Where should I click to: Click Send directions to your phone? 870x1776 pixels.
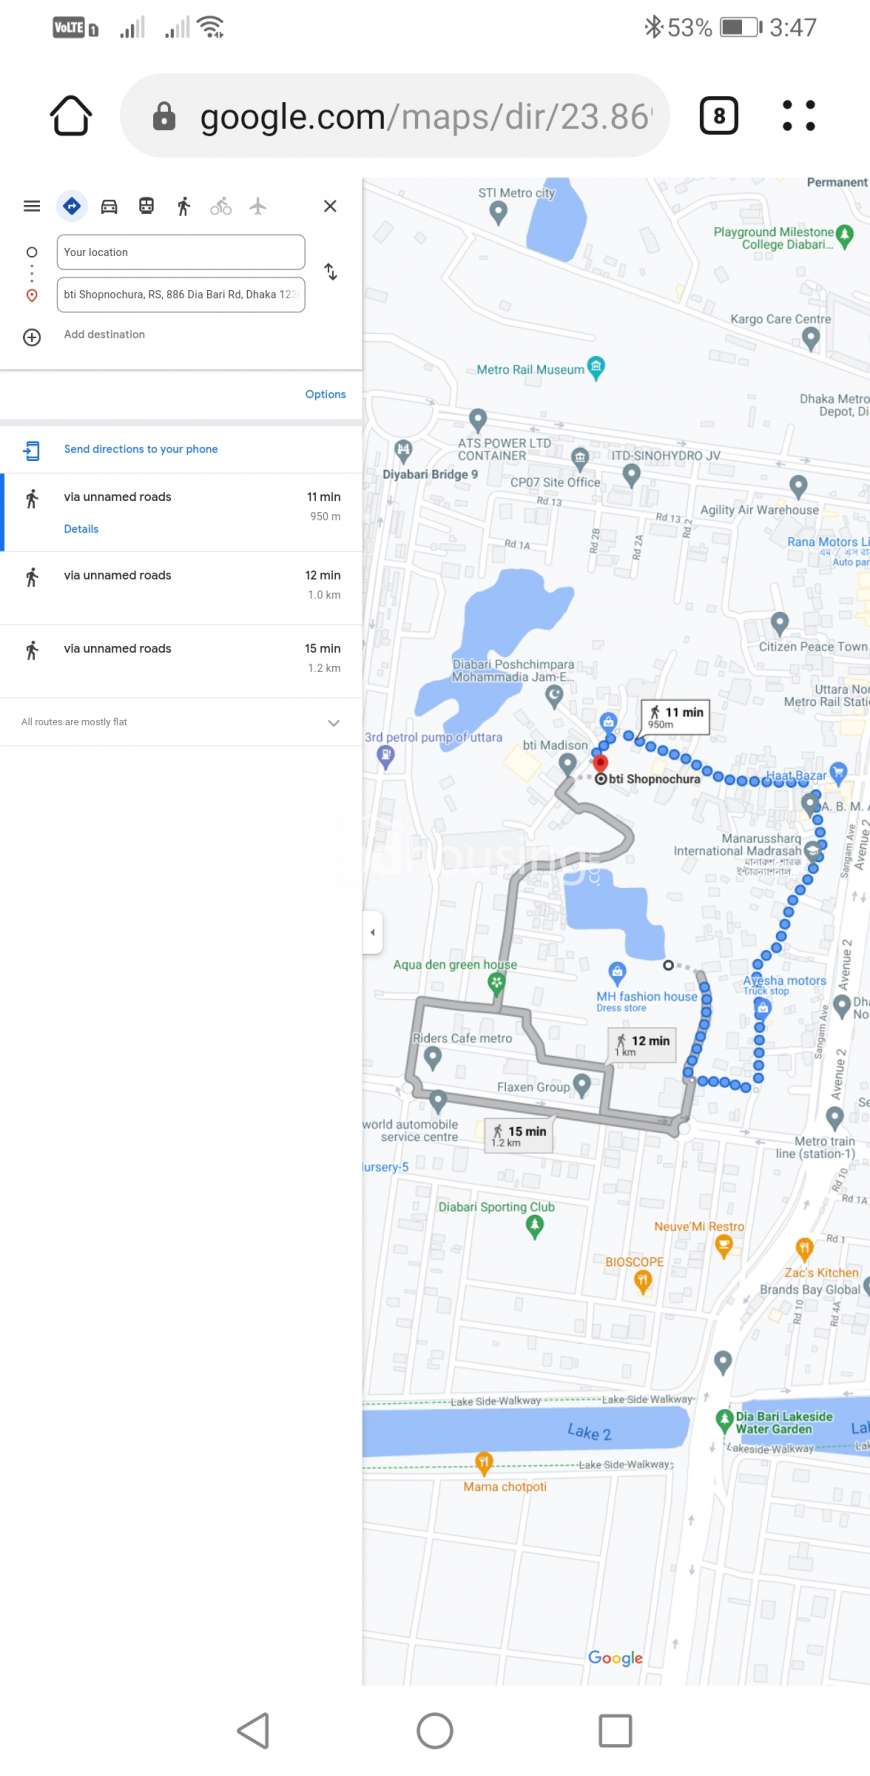(x=141, y=449)
